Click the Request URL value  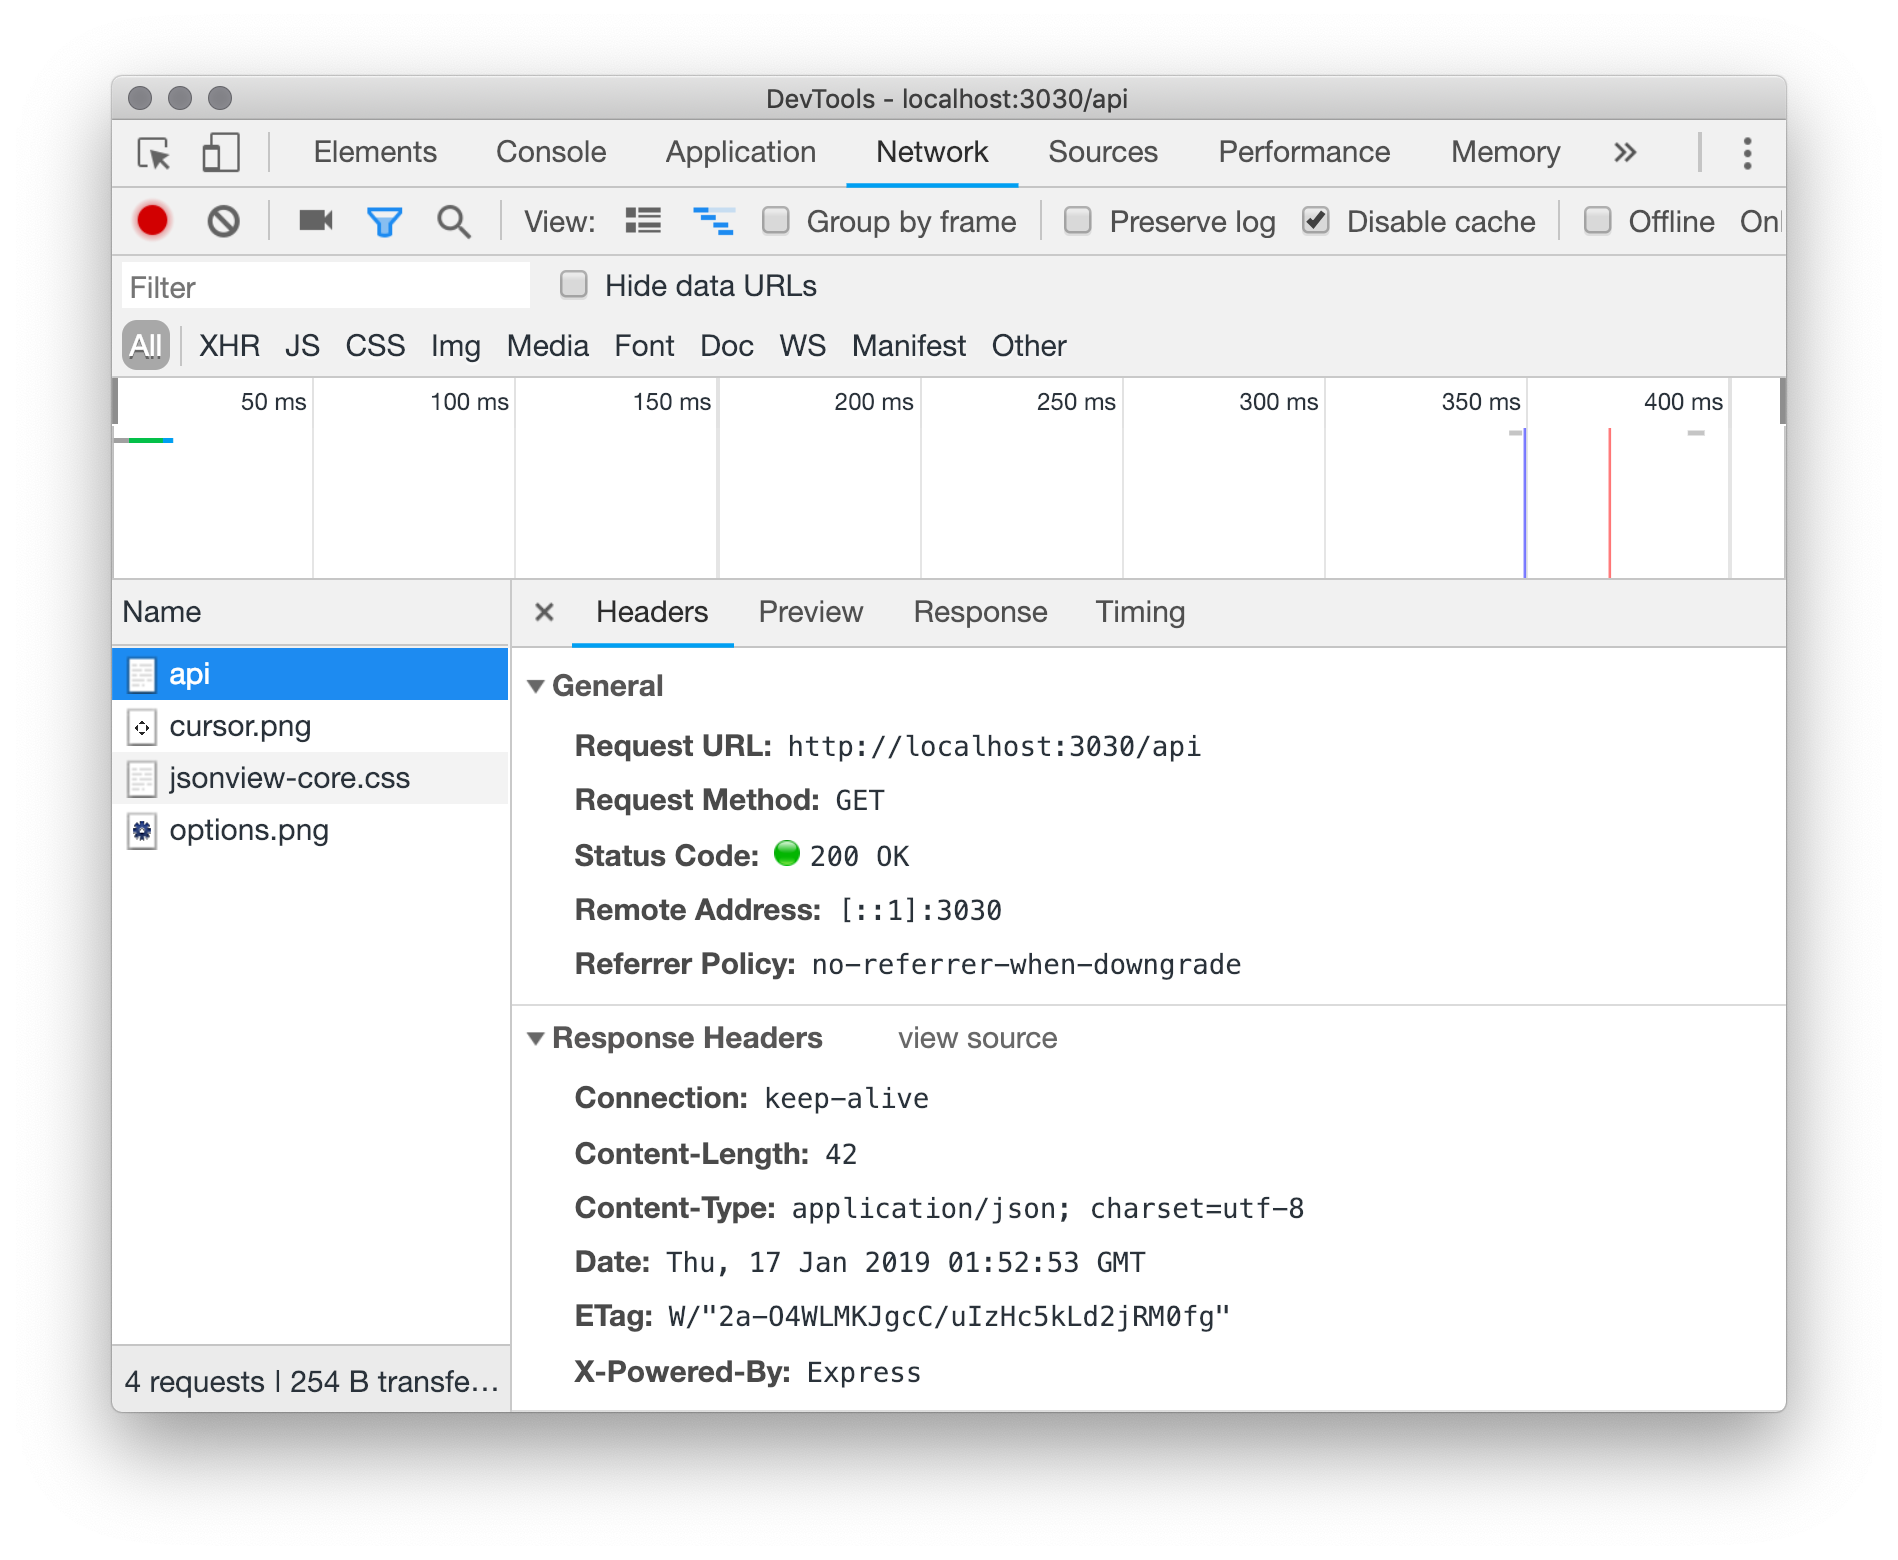click(994, 747)
